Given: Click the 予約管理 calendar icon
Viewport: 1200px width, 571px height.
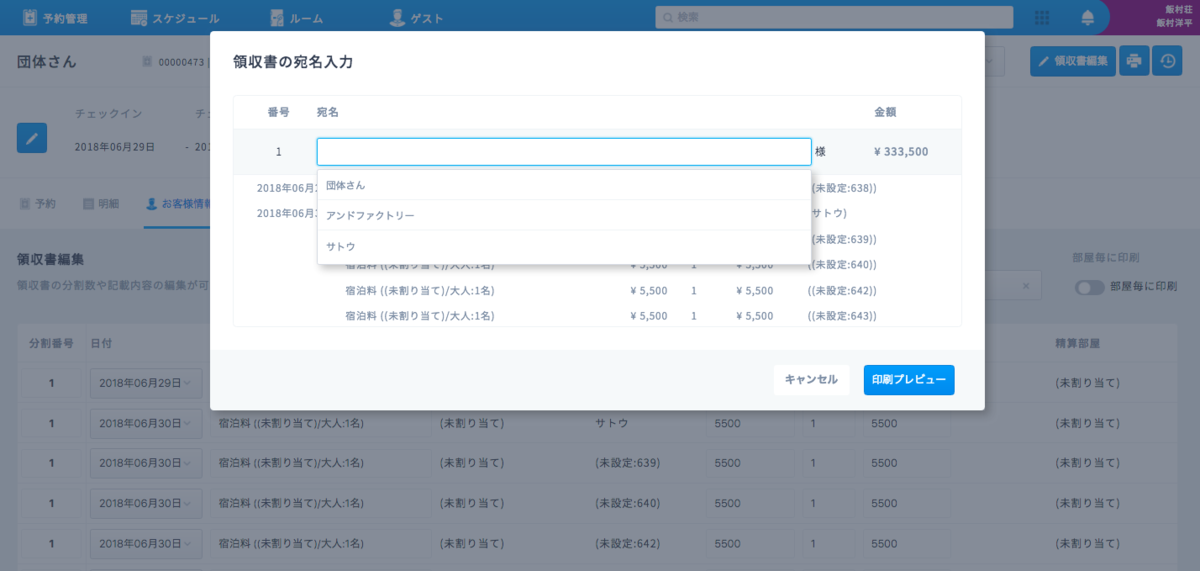Looking at the screenshot, I should pos(30,18).
